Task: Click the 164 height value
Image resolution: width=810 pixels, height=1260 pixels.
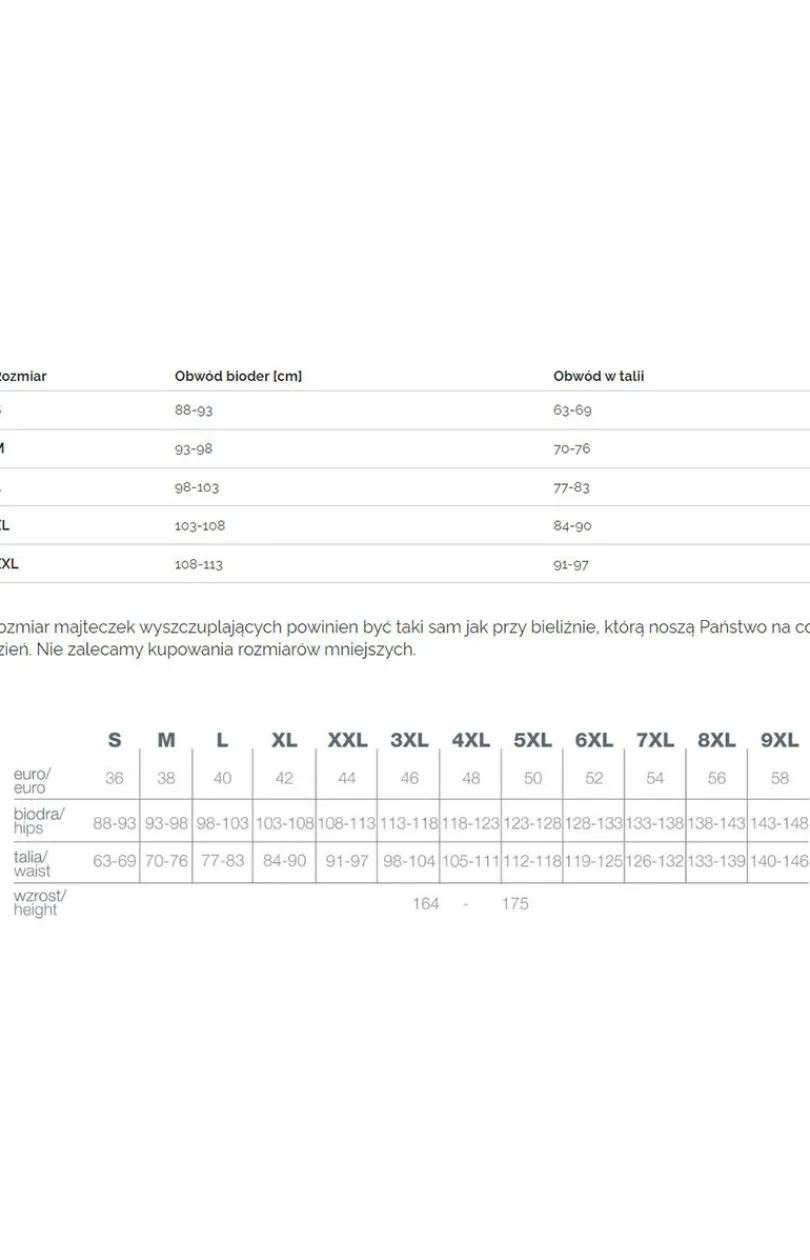Action: [x=426, y=904]
